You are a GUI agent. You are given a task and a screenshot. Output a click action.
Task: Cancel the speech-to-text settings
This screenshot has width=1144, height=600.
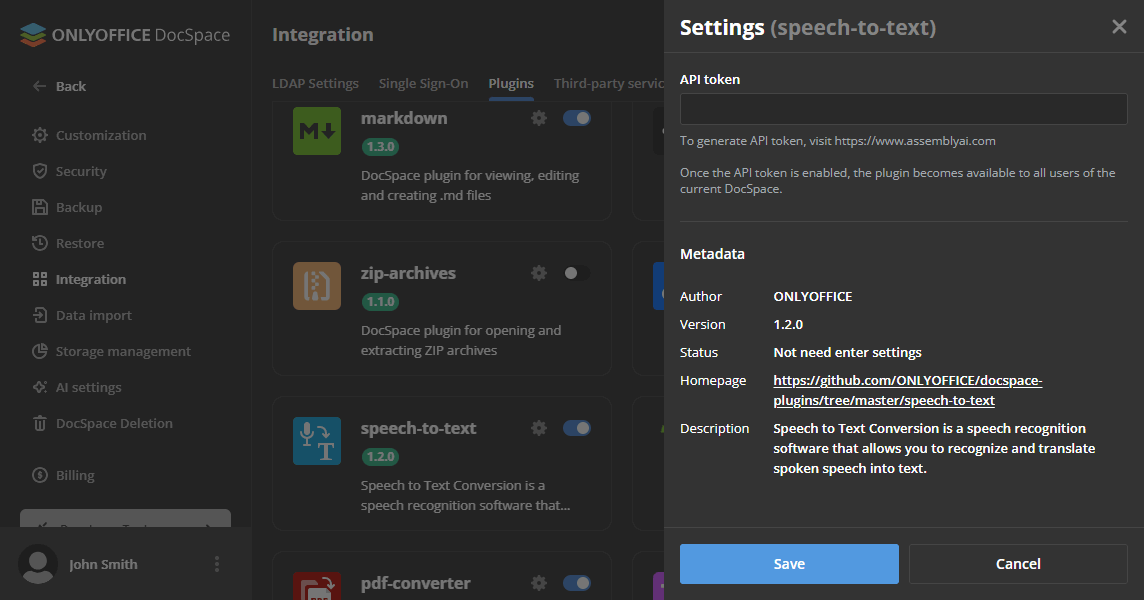tap(1018, 564)
